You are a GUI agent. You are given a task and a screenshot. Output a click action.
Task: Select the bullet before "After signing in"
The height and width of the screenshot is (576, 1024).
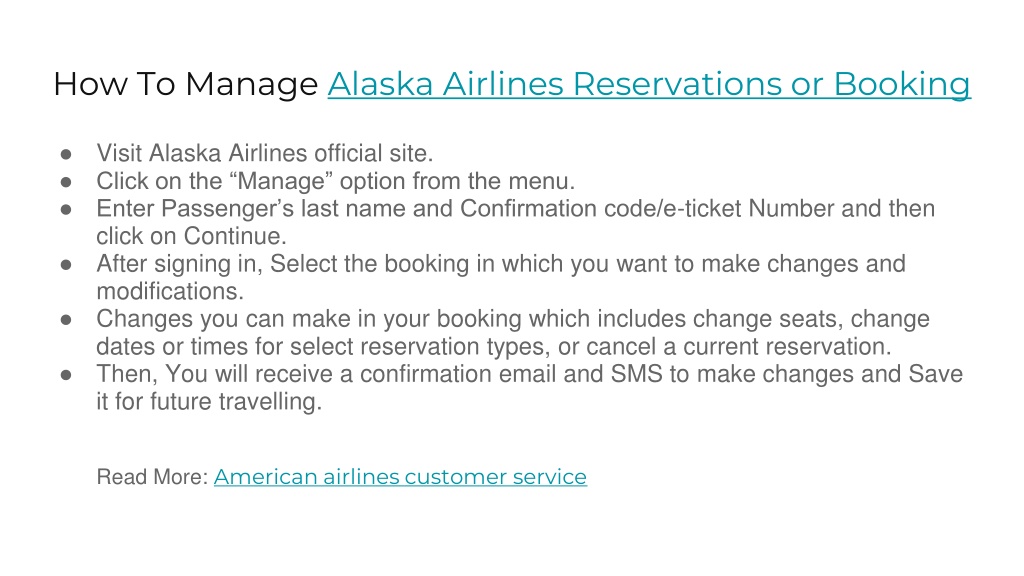[x=66, y=265]
